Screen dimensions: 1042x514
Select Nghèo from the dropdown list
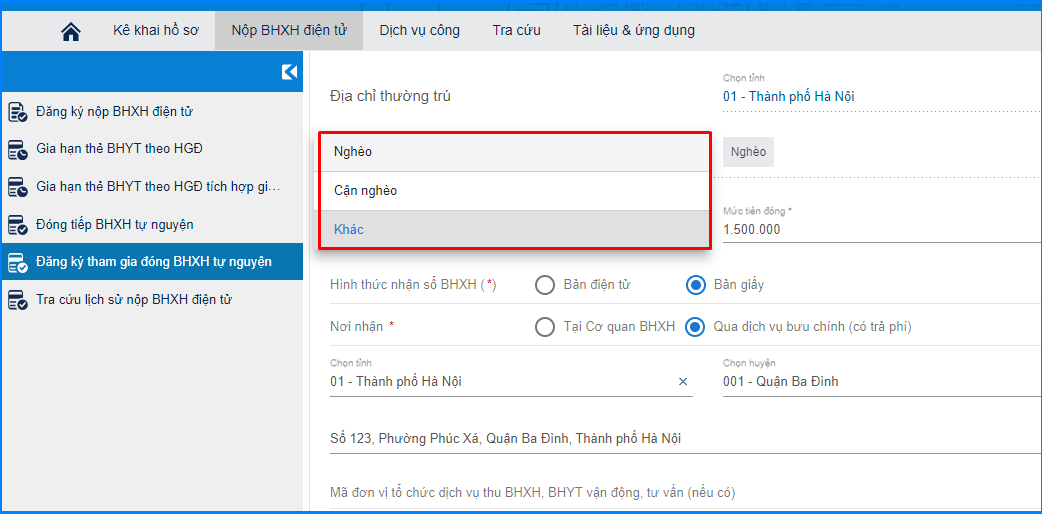point(514,152)
